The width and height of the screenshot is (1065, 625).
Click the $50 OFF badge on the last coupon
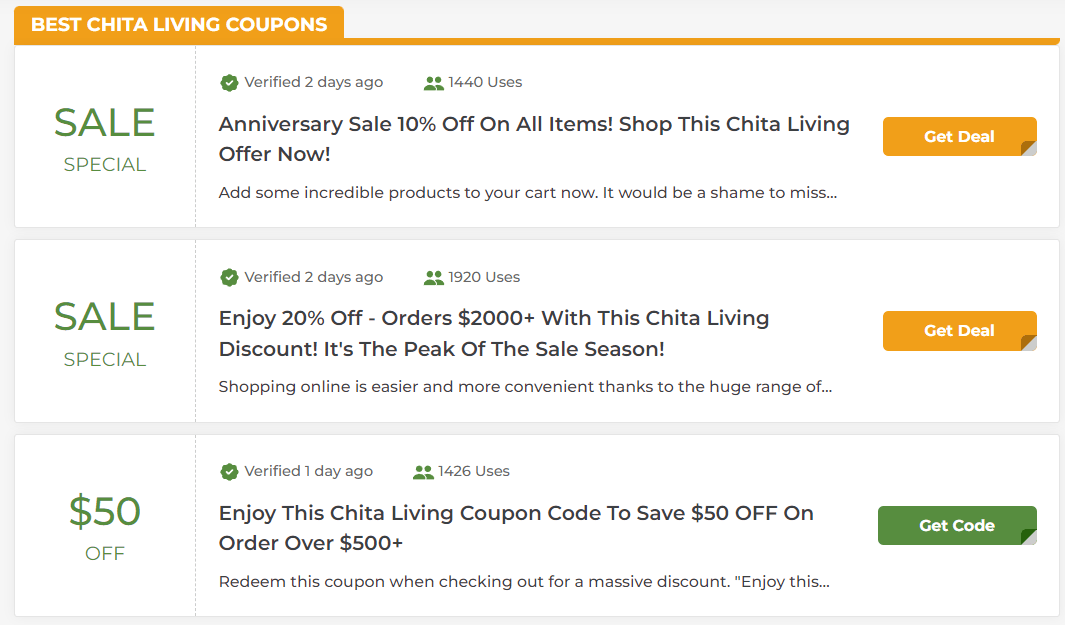104,512
